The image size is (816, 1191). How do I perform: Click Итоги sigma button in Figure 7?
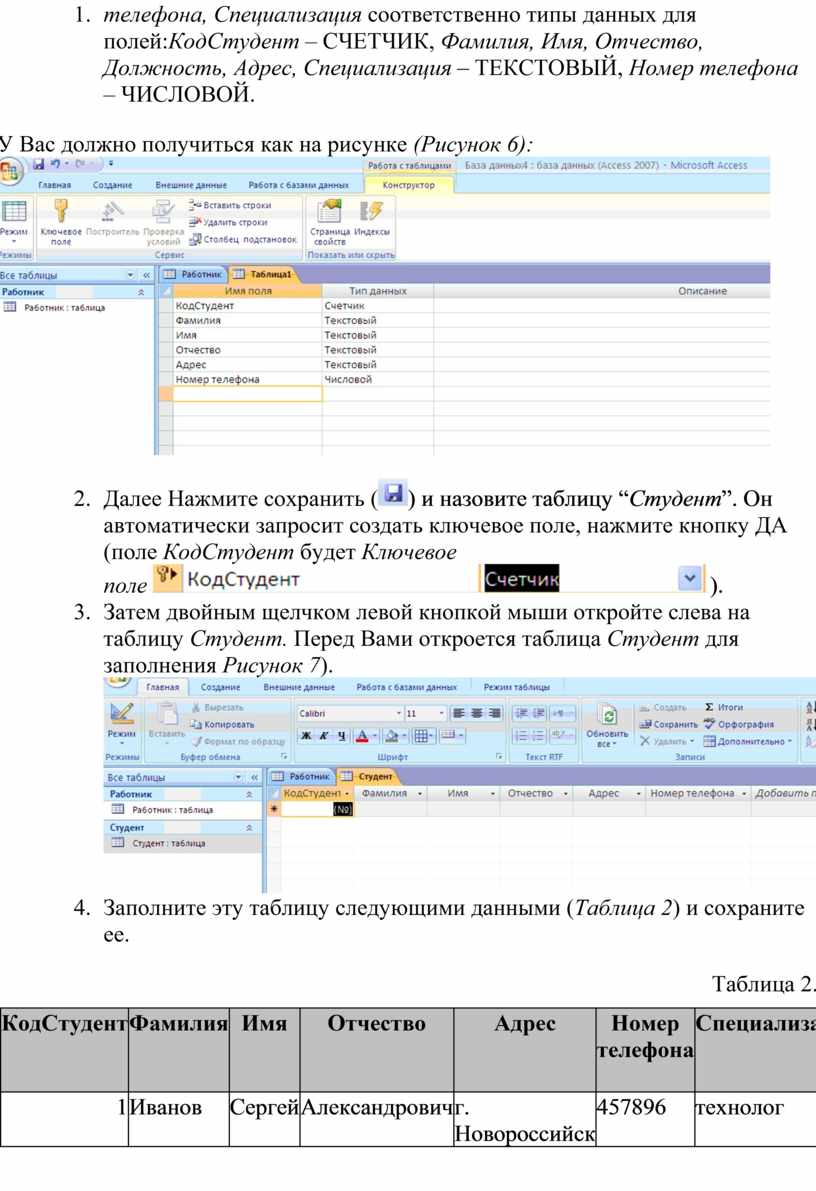pos(724,707)
